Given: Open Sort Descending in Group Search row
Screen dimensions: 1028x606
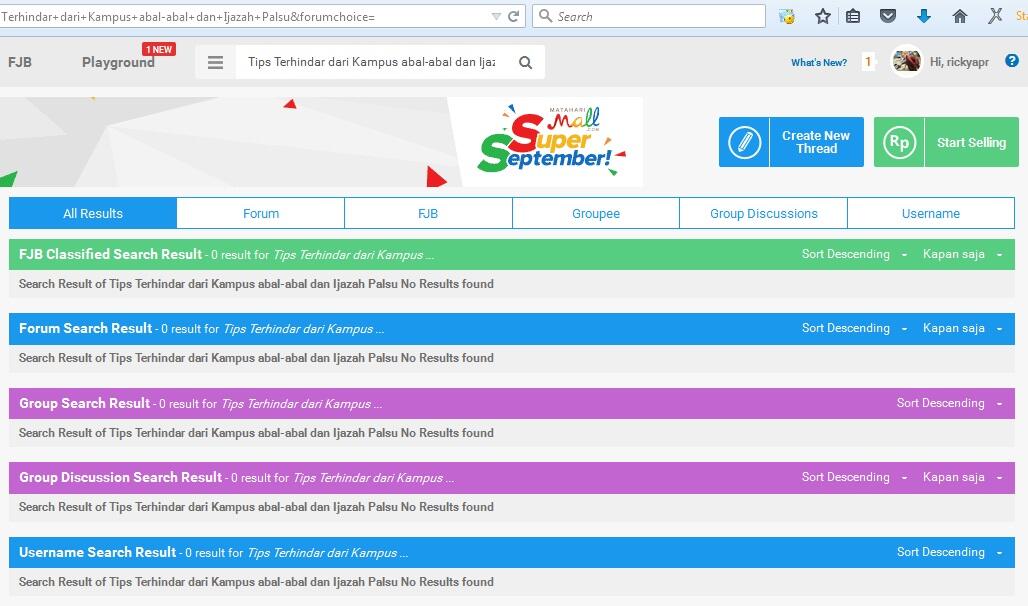Looking at the screenshot, I should pos(949,403).
